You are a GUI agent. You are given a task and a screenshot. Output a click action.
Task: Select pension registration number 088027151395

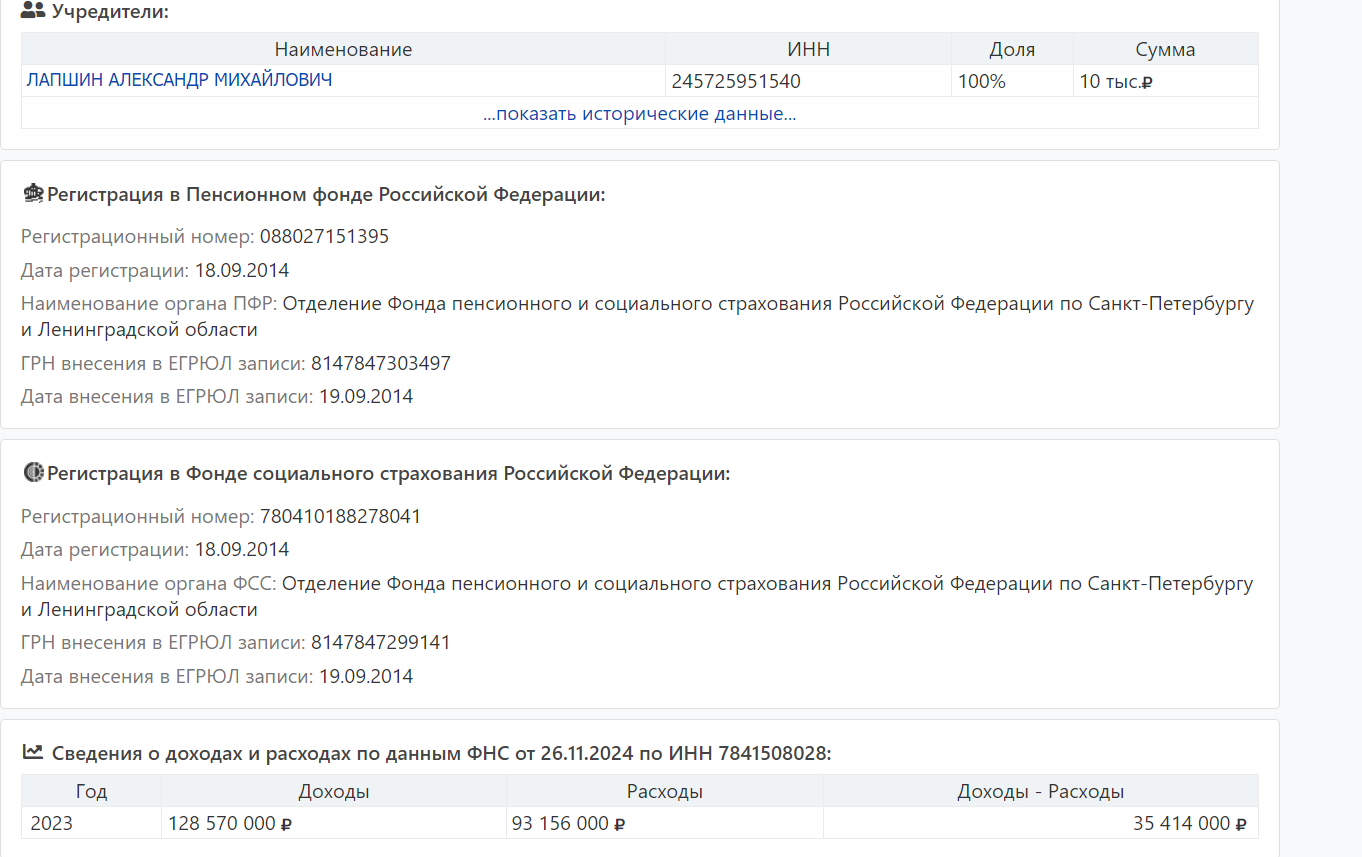point(324,237)
